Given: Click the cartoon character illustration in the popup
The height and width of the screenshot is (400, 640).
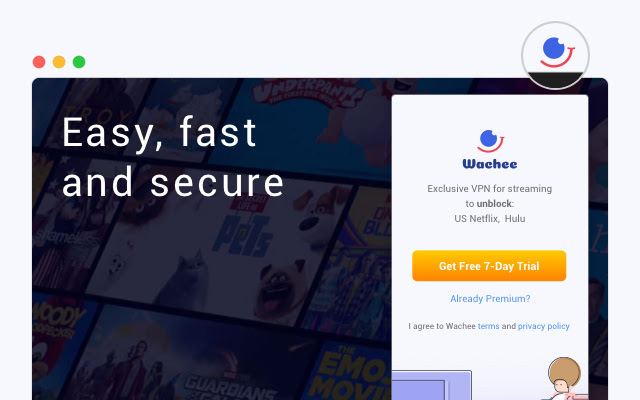Looking at the screenshot, I should click(563, 379).
